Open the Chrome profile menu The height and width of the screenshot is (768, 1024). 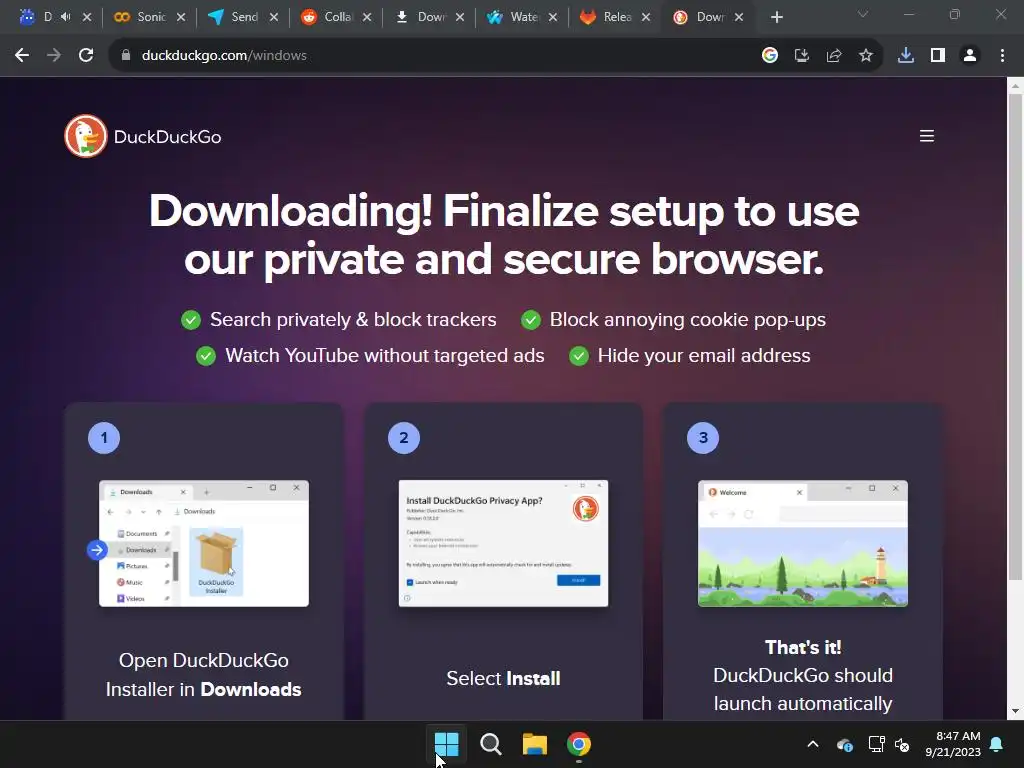tap(970, 56)
